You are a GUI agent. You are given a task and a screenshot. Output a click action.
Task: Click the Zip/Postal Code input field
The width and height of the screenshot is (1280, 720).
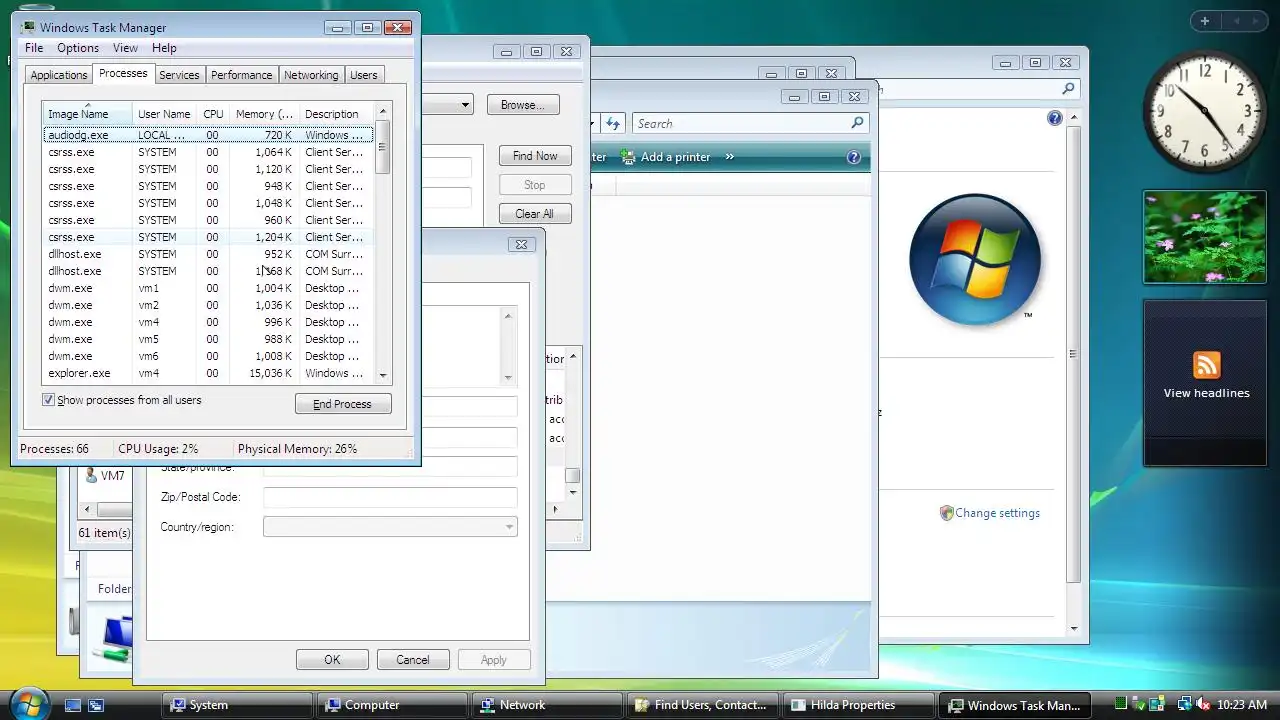[x=390, y=497]
